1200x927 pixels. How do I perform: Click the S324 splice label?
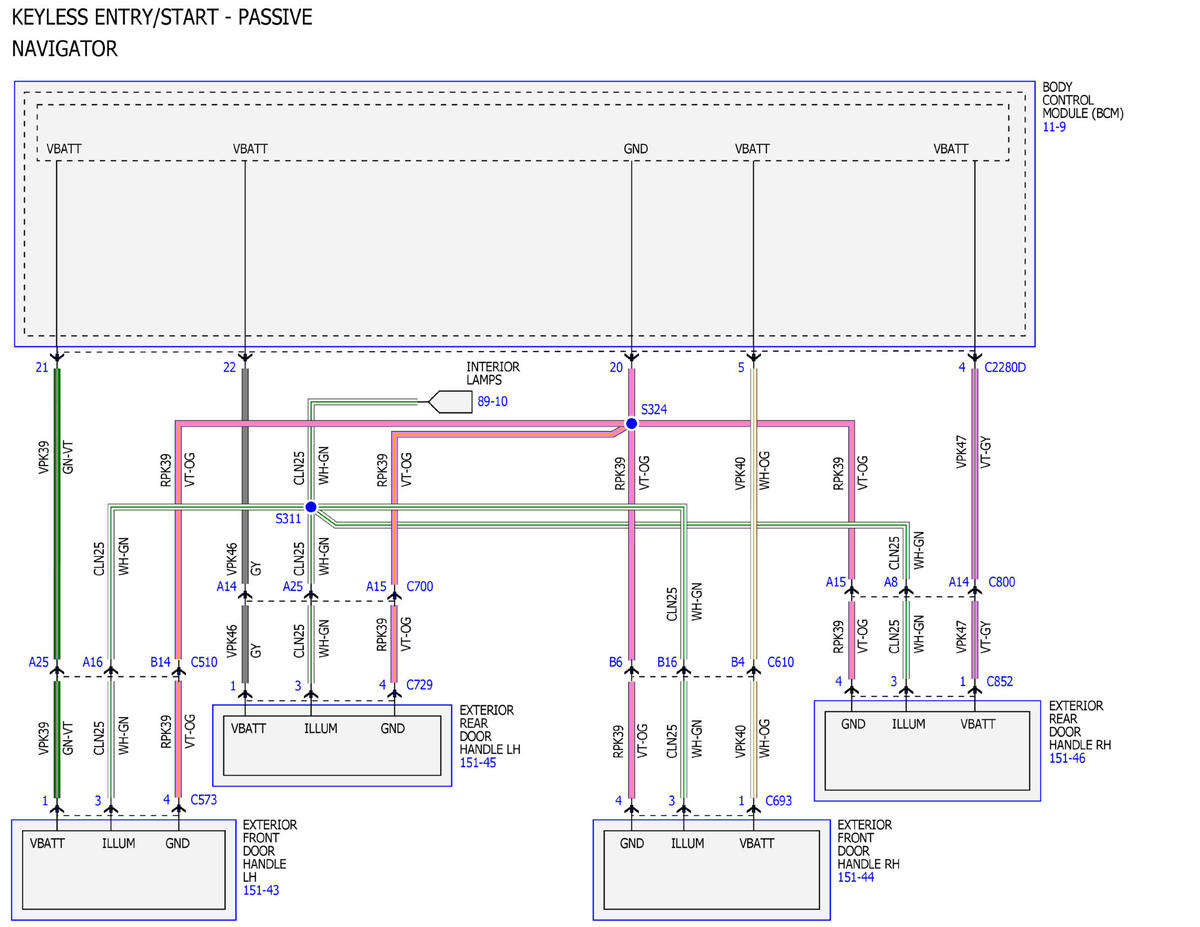654,410
